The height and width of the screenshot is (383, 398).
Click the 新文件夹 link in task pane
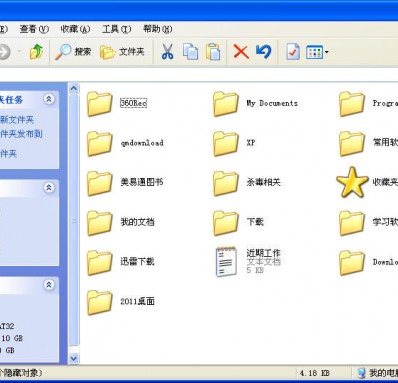point(17,120)
